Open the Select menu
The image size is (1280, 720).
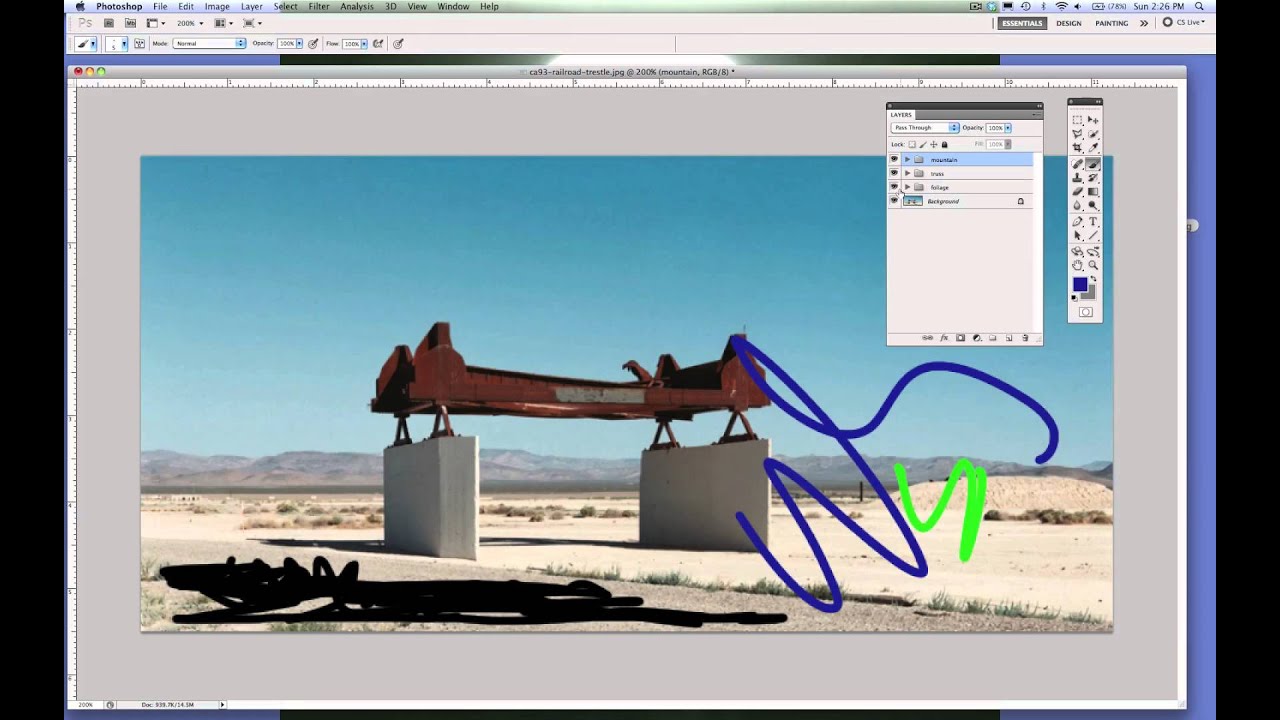point(285,6)
